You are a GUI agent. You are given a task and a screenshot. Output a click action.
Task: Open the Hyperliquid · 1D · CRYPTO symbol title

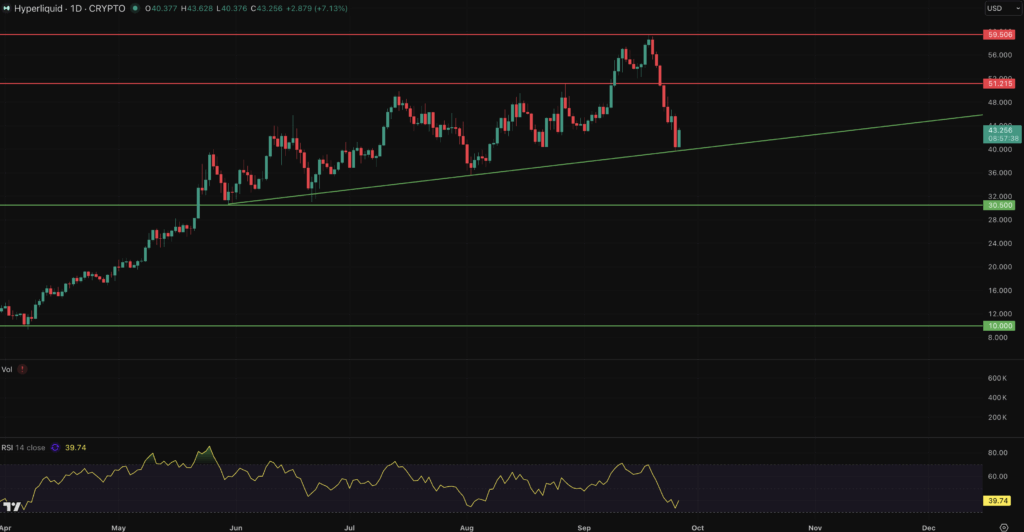click(x=69, y=8)
